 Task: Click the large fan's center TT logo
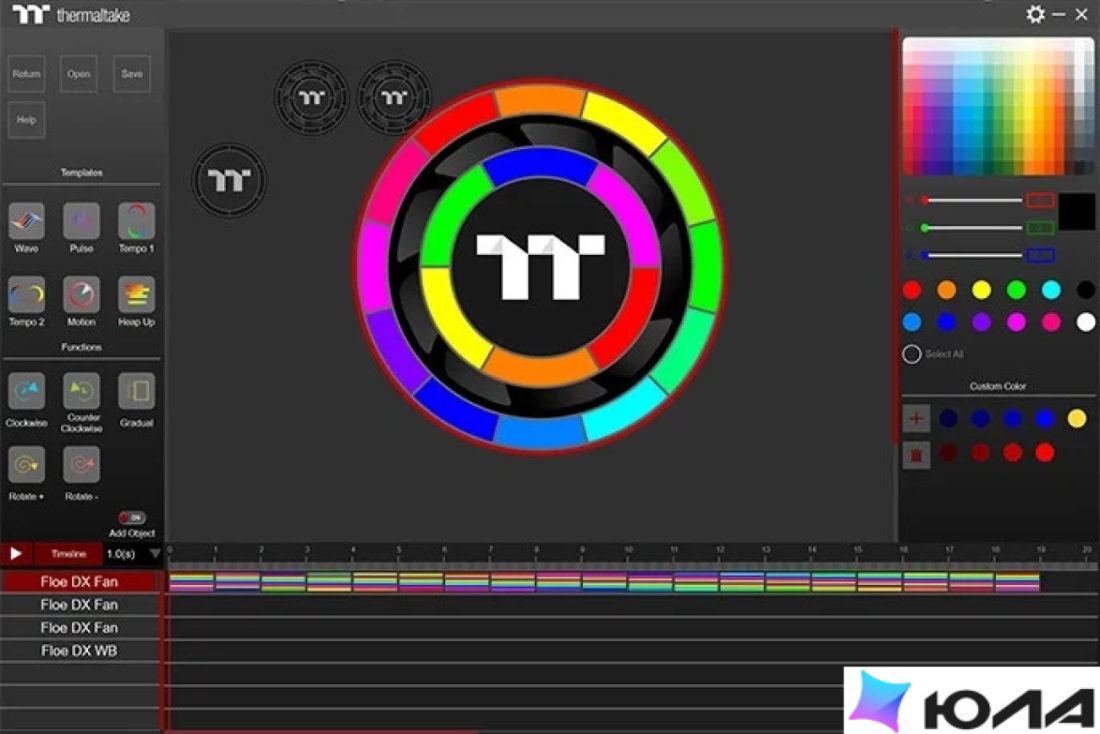pyautogui.click(x=540, y=267)
